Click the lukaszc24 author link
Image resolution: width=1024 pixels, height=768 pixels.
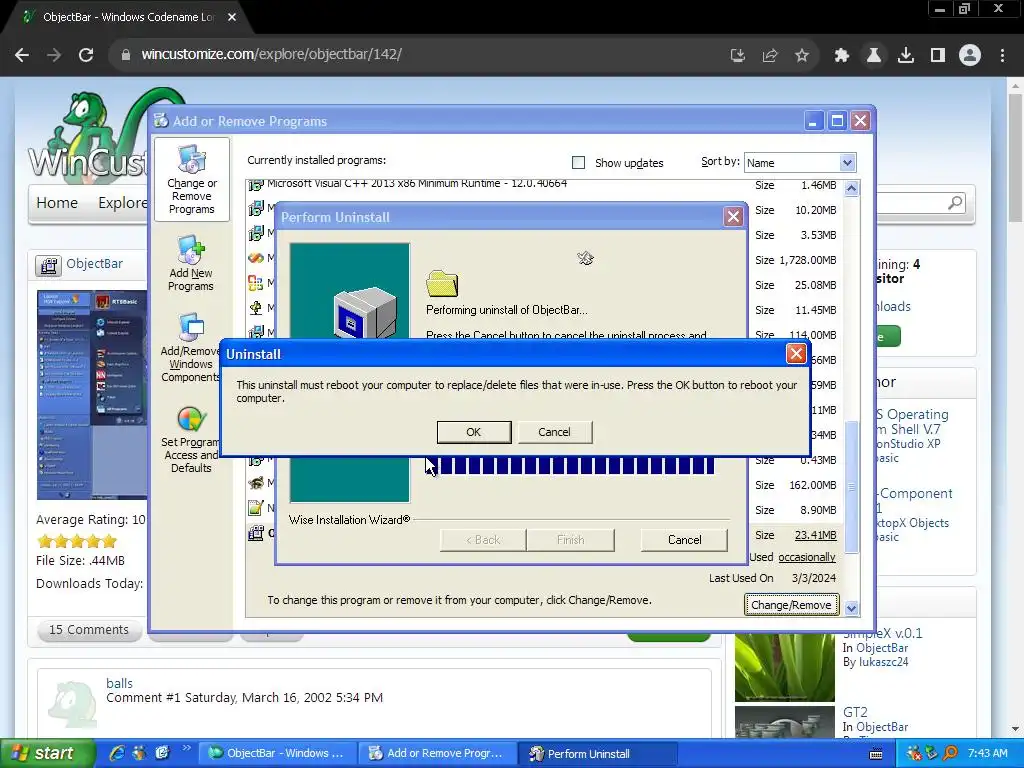884,662
